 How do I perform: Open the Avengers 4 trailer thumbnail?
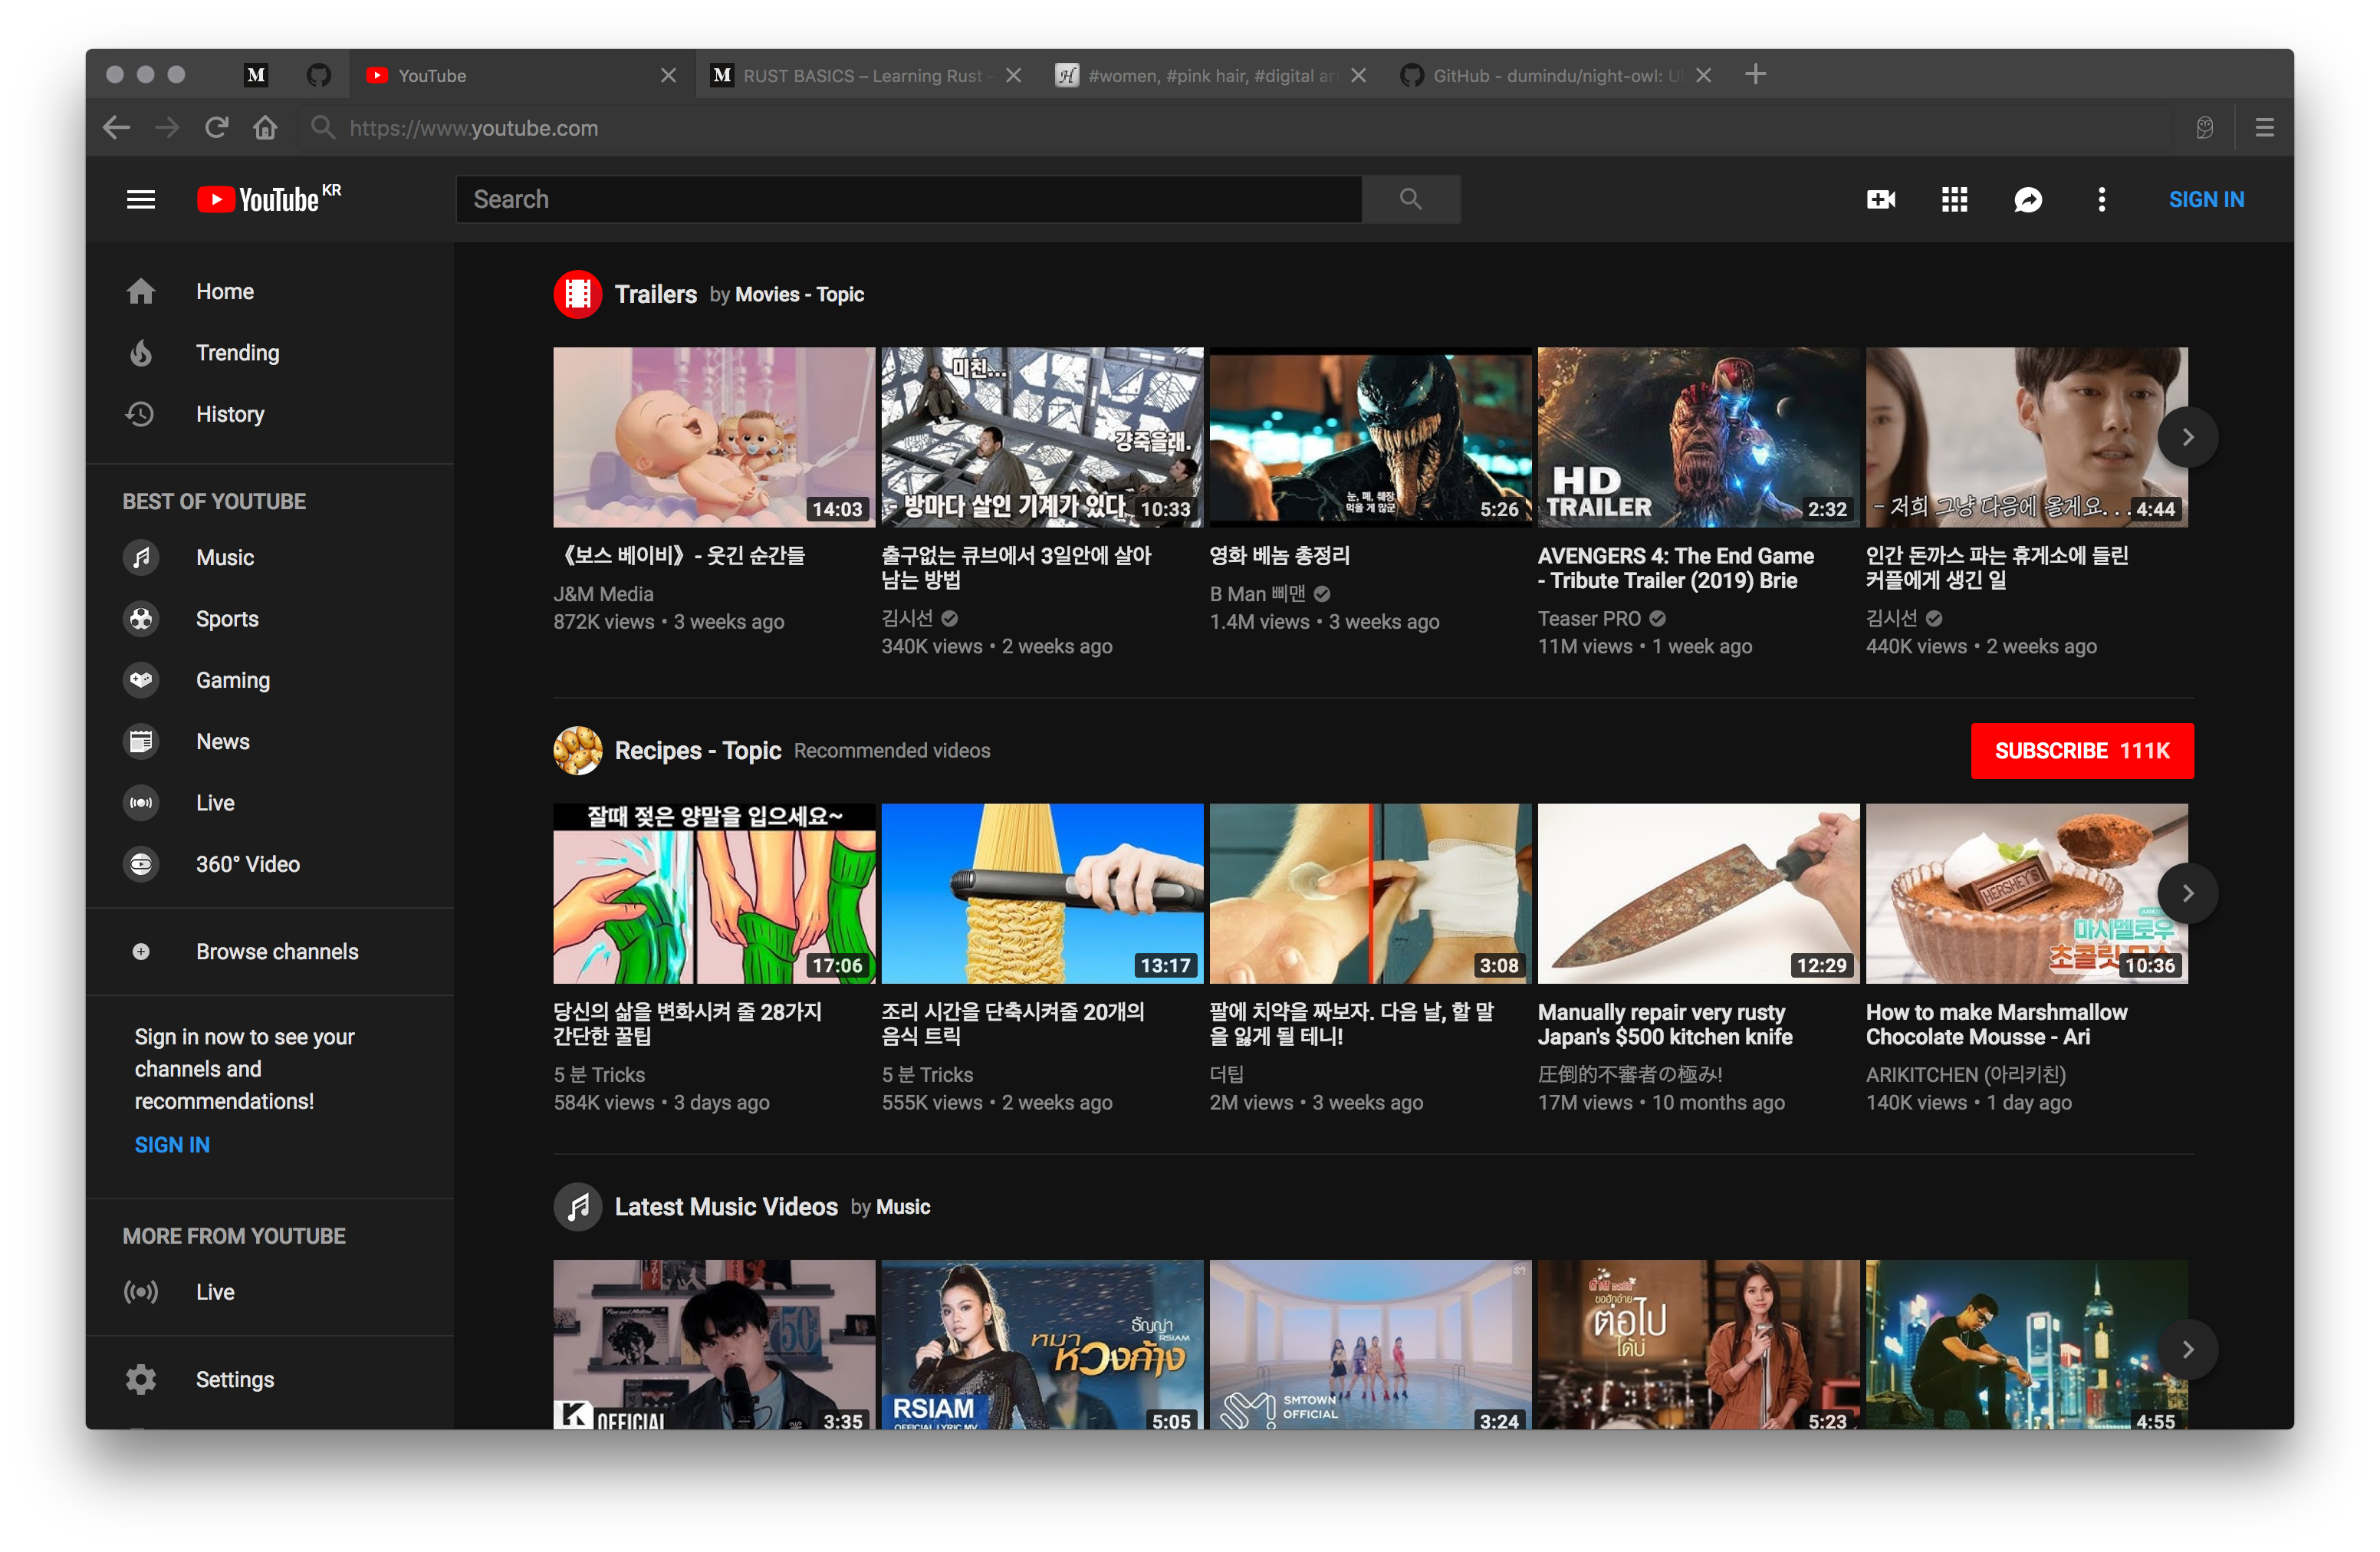(1697, 437)
